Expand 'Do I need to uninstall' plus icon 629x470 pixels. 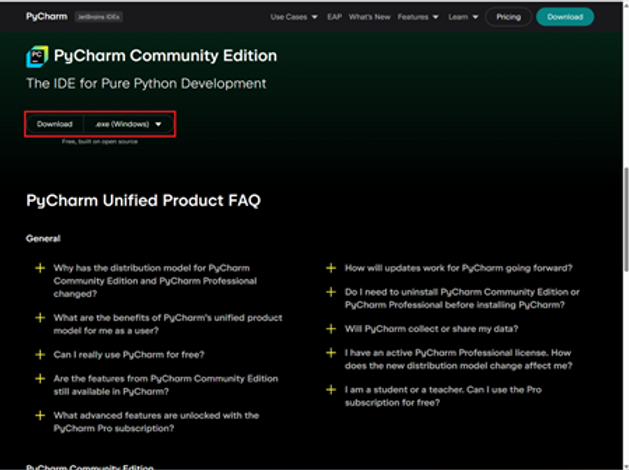[x=331, y=292]
